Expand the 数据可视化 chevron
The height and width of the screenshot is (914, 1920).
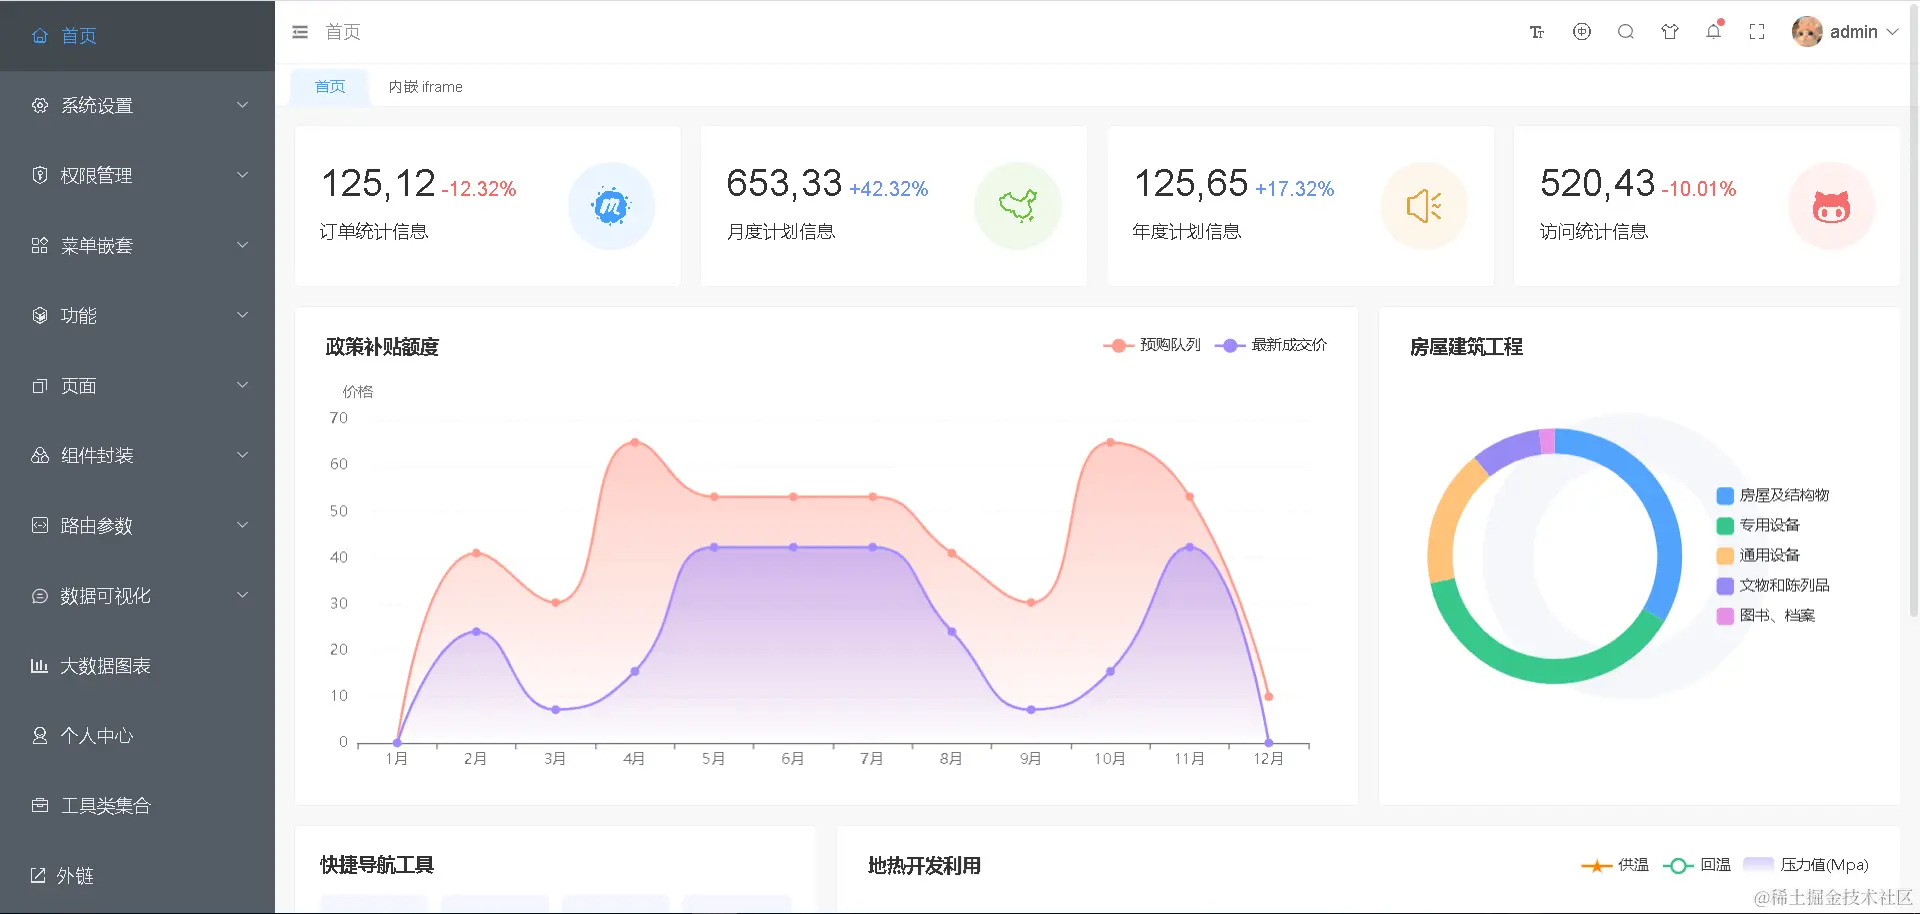[x=242, y=595]
